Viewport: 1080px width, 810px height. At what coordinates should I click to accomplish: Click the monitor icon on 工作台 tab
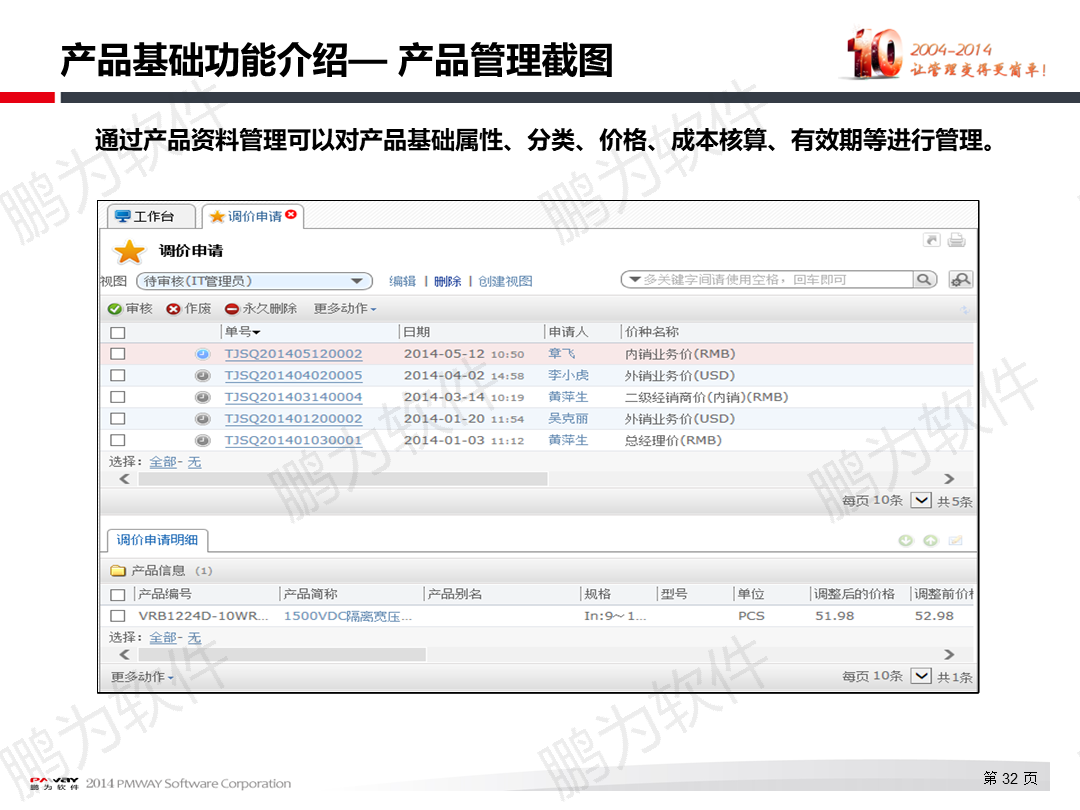[x=123, y=216]
